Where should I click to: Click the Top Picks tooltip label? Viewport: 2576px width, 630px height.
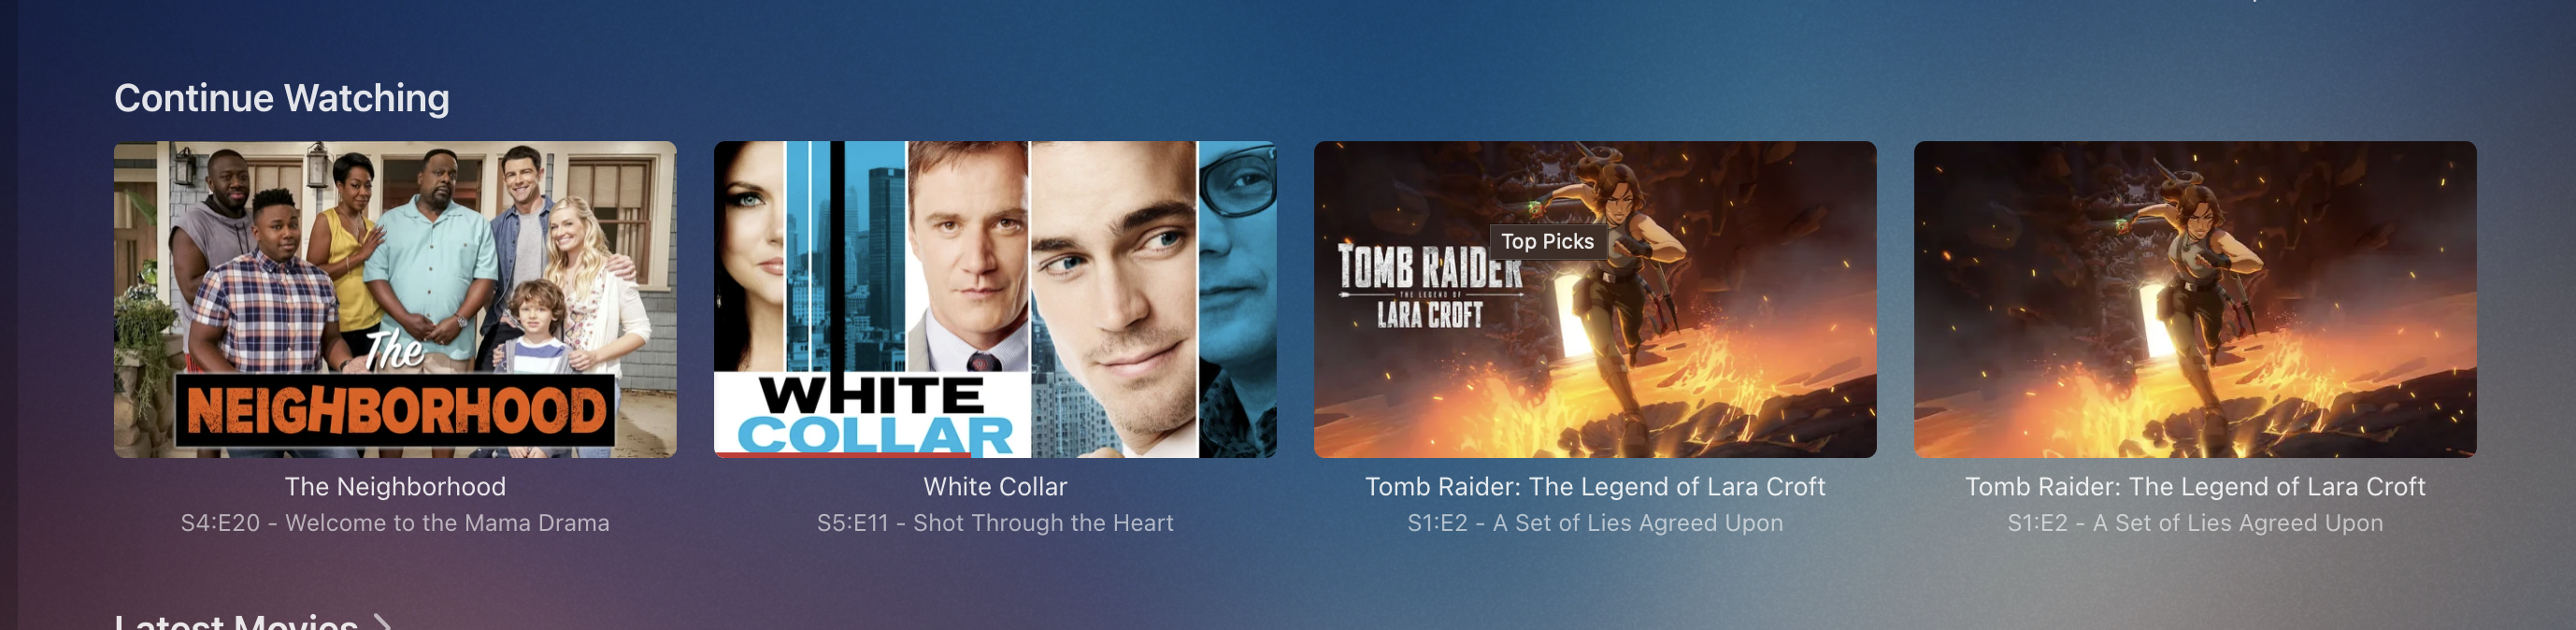[x=1548, y=241]
